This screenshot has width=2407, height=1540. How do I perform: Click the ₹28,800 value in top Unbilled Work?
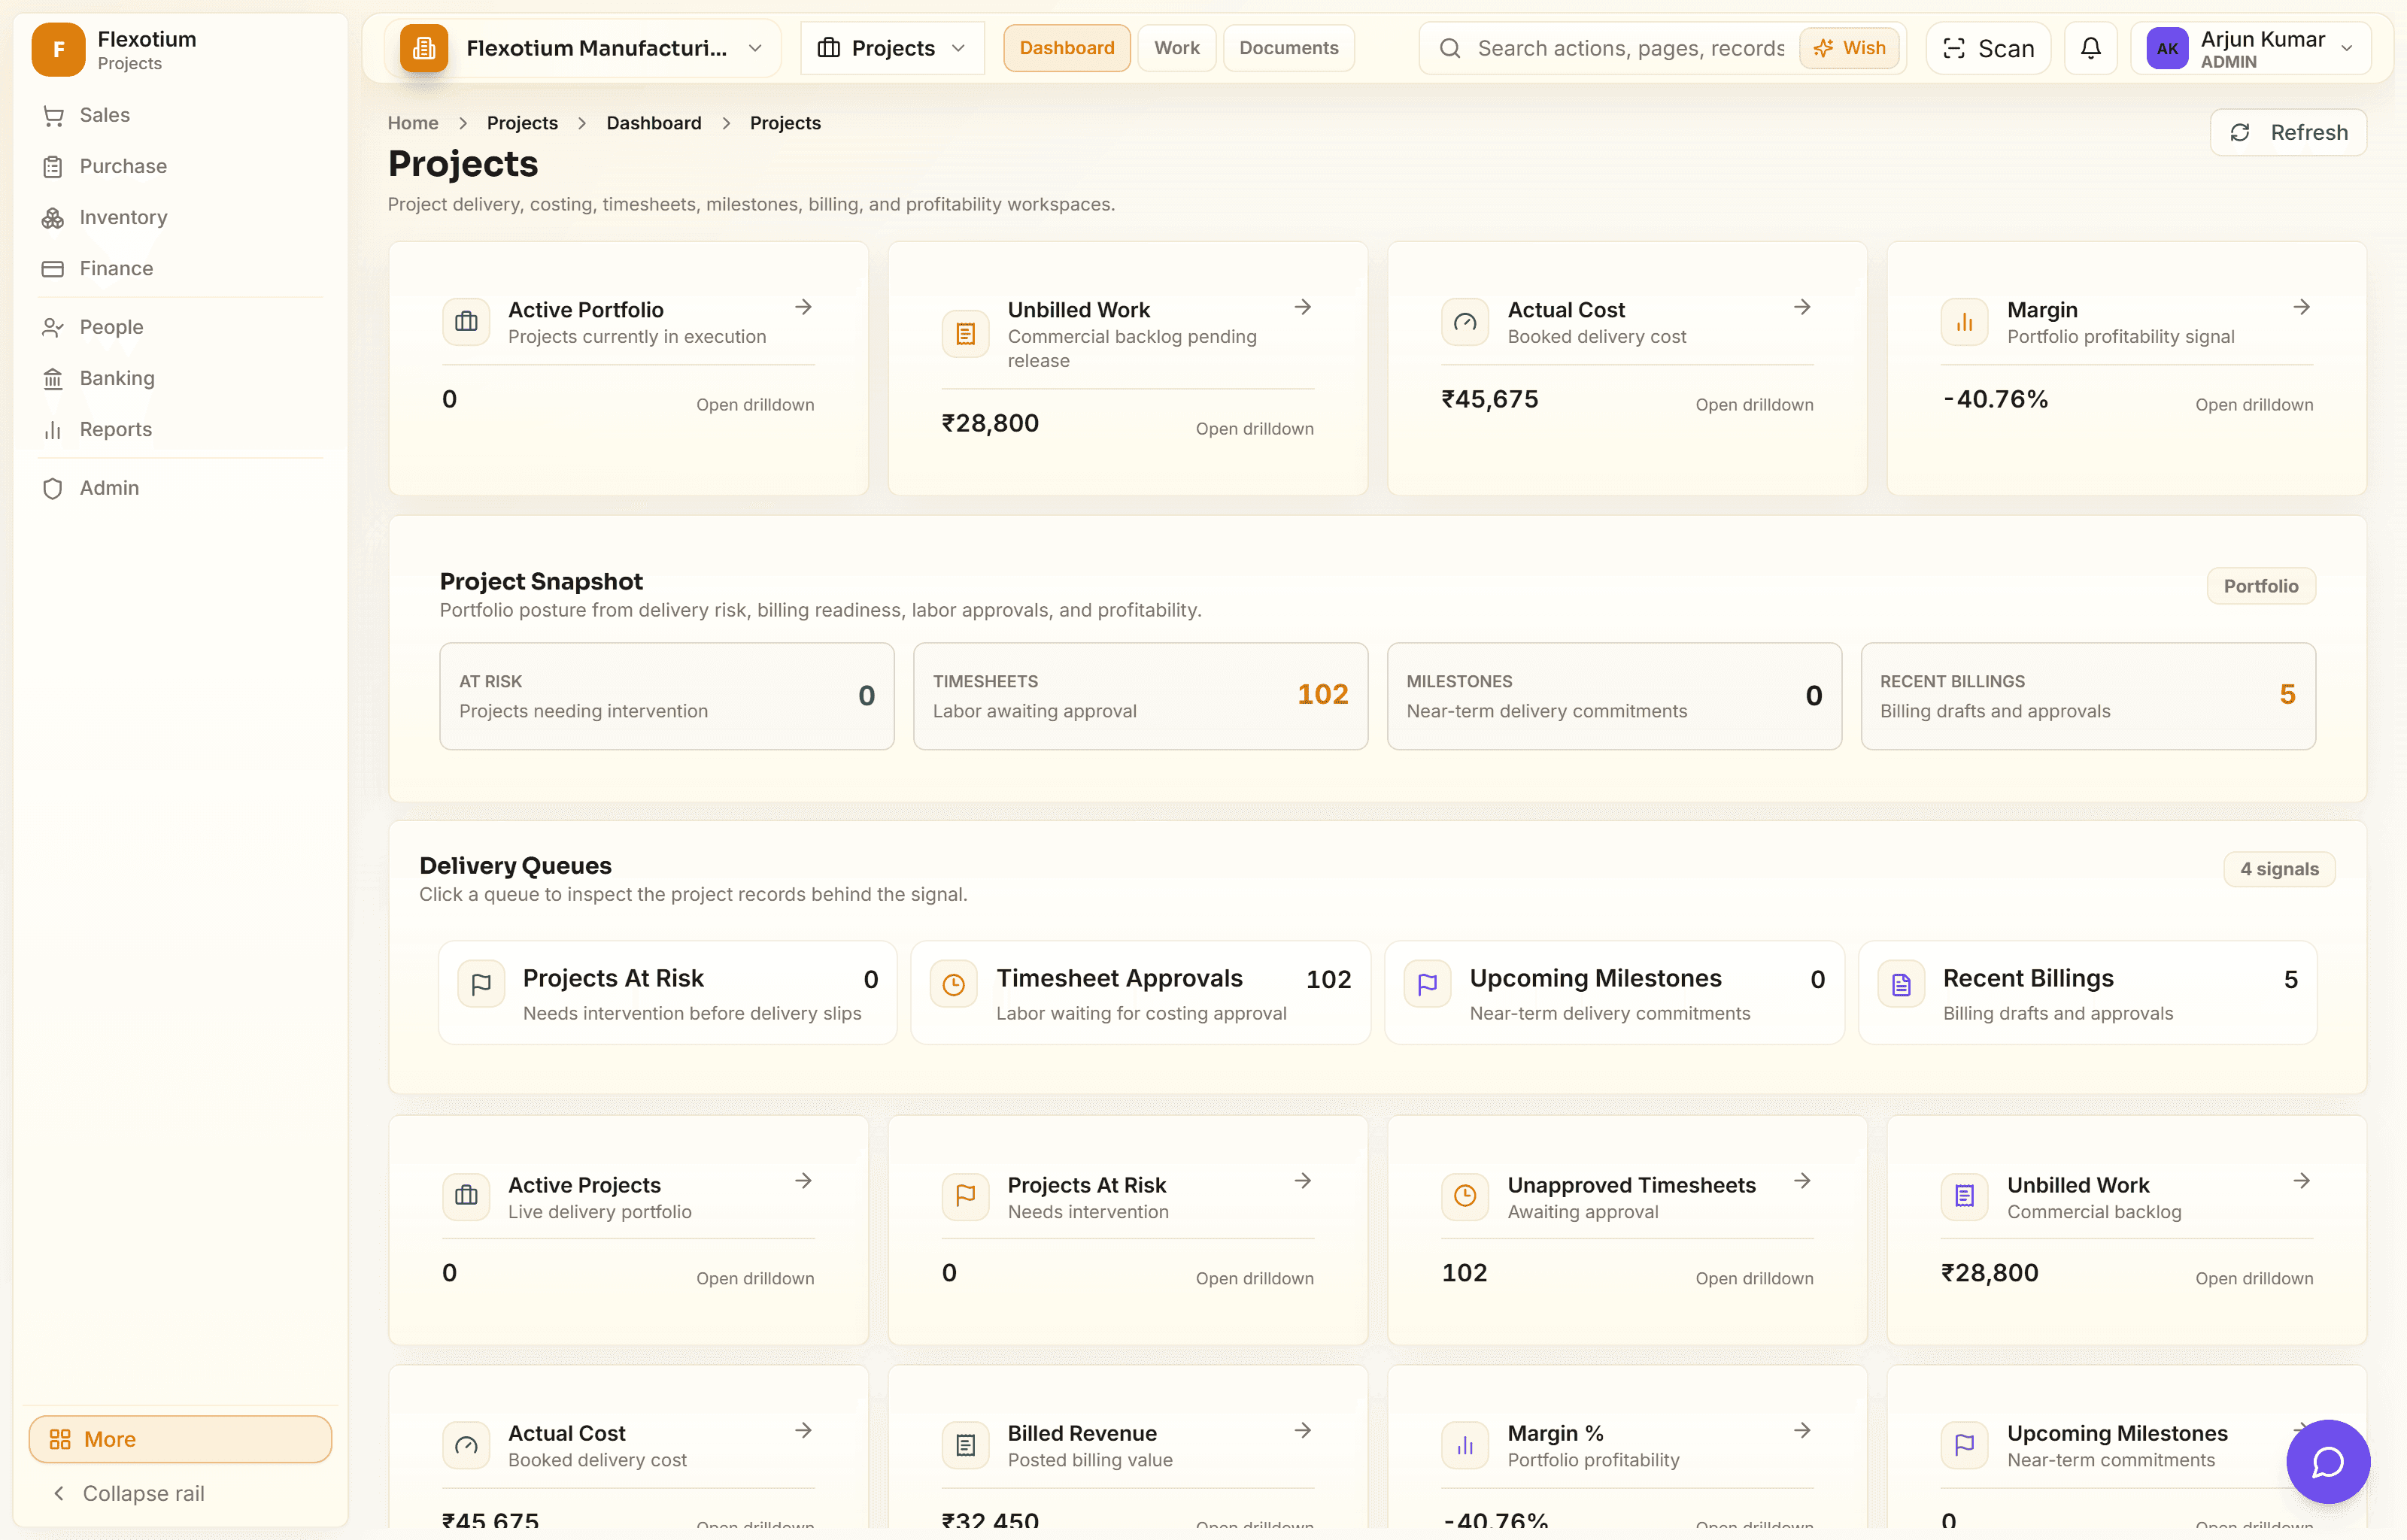pyautogui.click(x=990, y=423)
